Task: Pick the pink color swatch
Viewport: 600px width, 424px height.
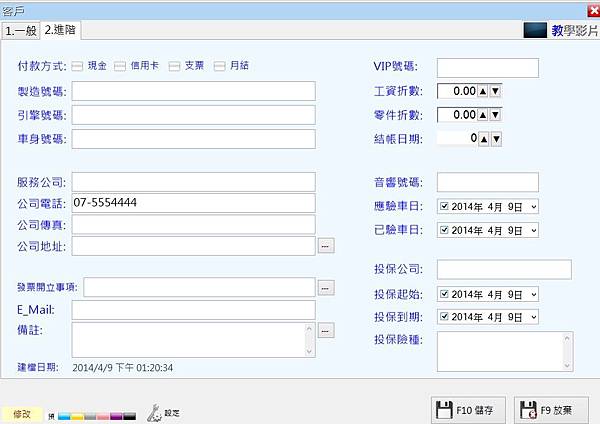Action: pyautogui.click(x=103, y=416)
